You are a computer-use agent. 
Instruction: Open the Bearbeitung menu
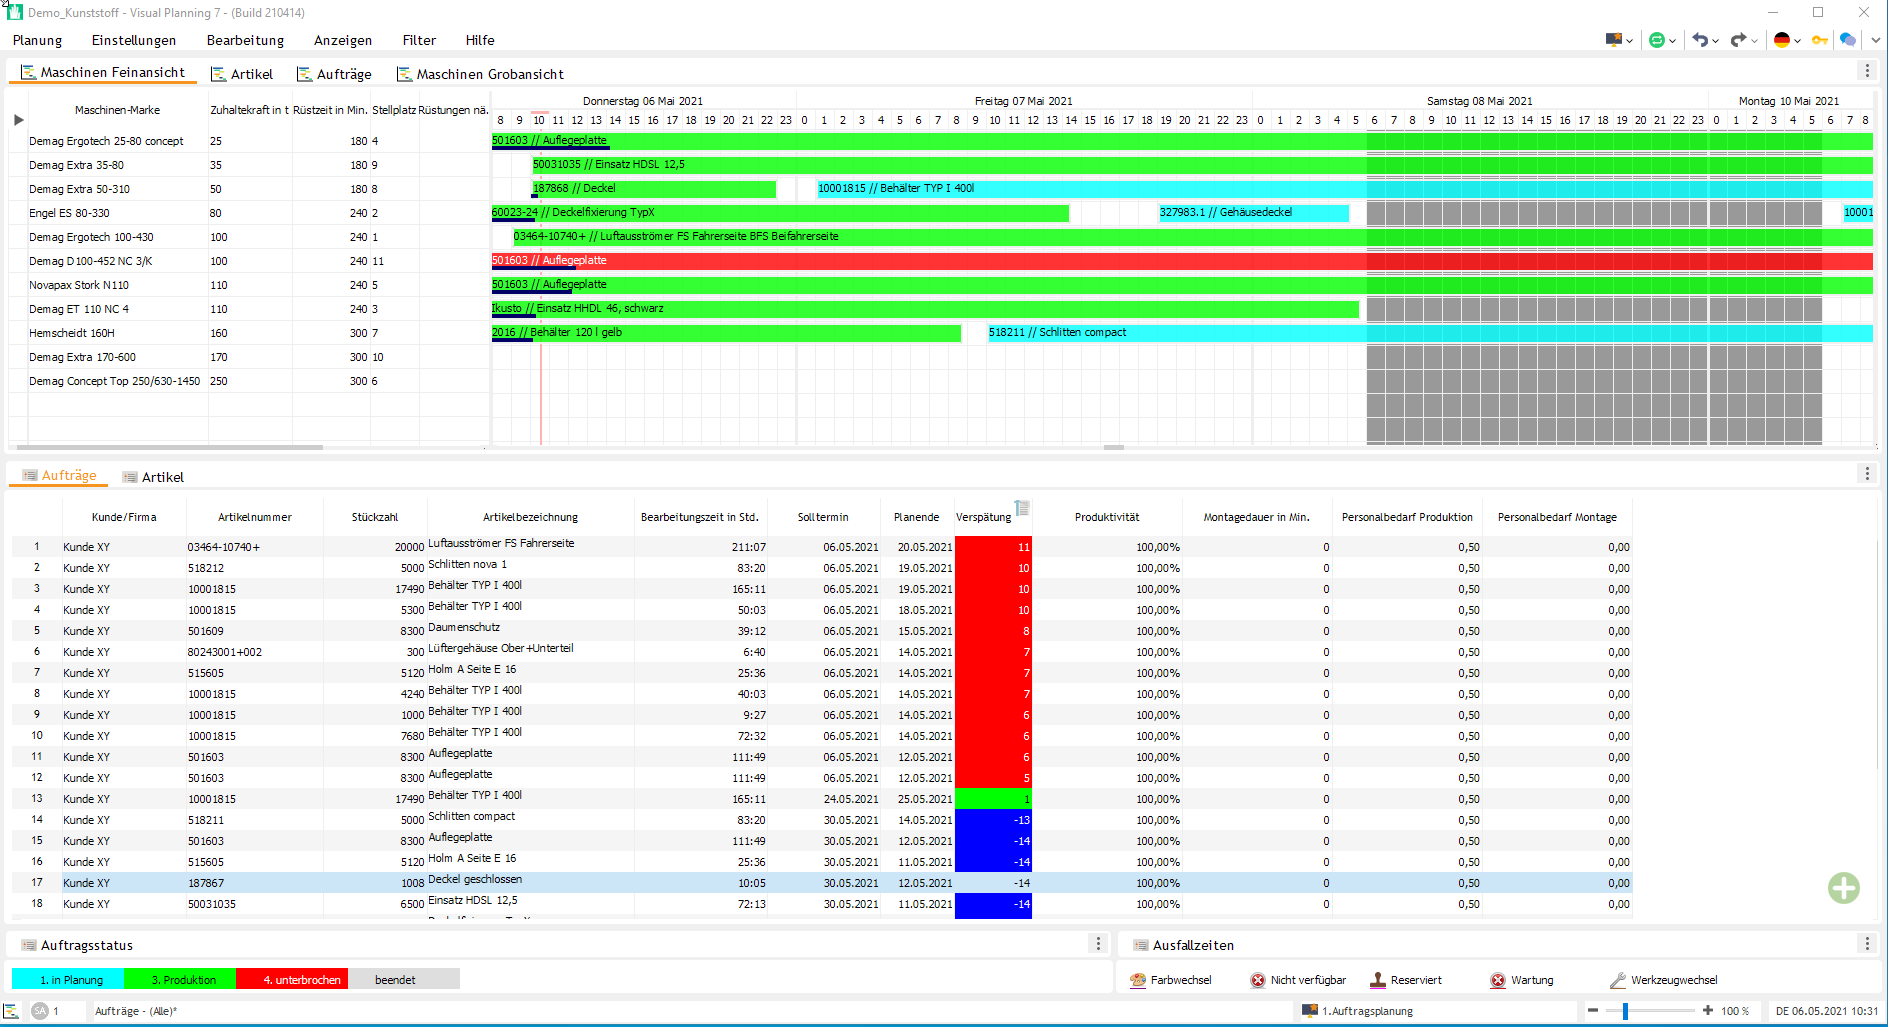(245, 40)
